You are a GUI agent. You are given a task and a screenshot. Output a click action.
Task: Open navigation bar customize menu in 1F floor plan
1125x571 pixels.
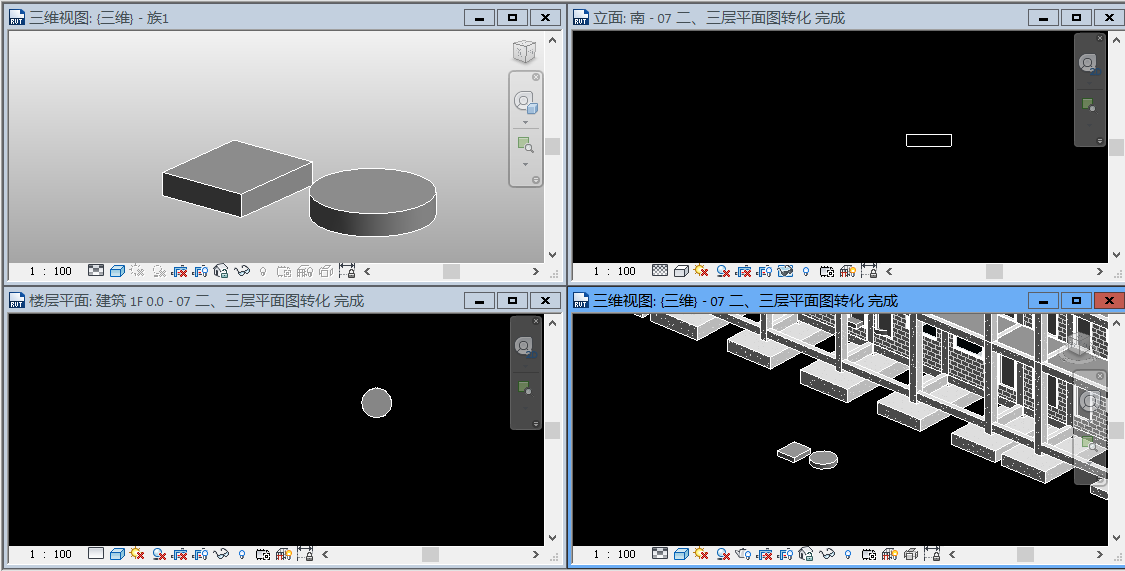[535, 424]
